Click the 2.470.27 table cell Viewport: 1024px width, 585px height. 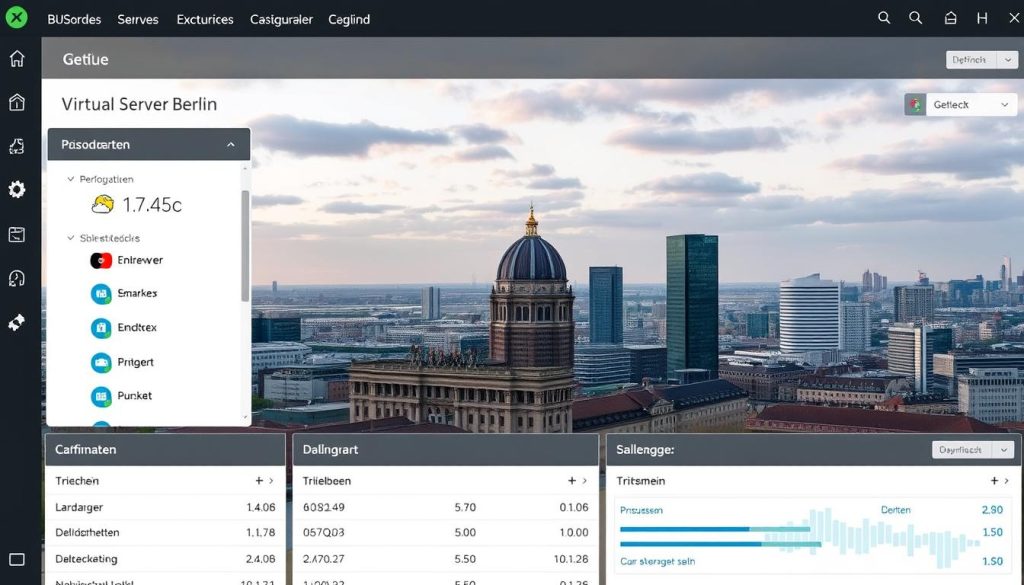pyautogui.click(x=324, y=559)
